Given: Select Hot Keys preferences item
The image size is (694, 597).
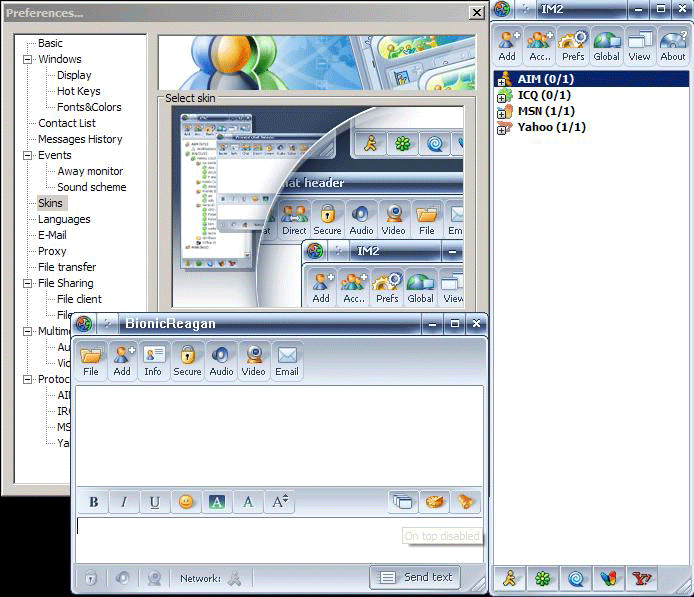Looking at the screenshot, I should [79, 91].
